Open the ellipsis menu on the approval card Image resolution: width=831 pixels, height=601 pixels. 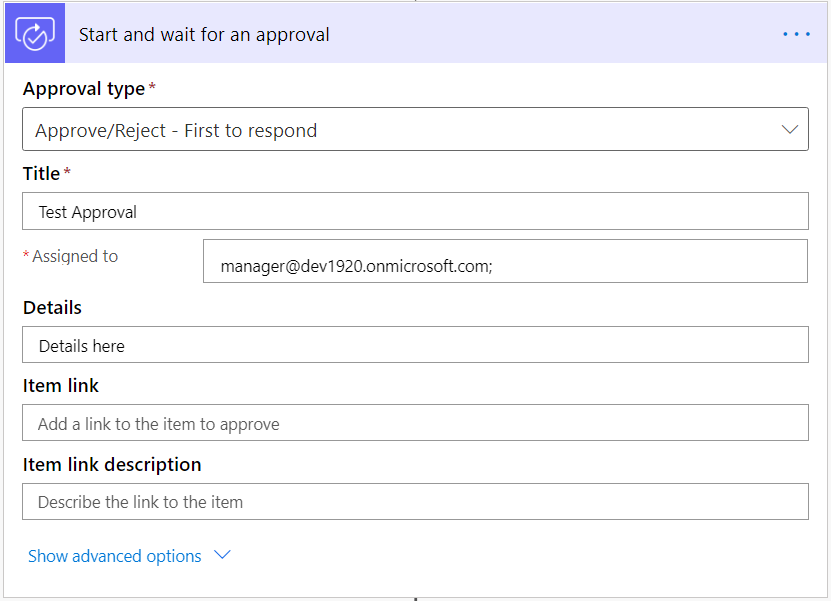tap(796, 33)
